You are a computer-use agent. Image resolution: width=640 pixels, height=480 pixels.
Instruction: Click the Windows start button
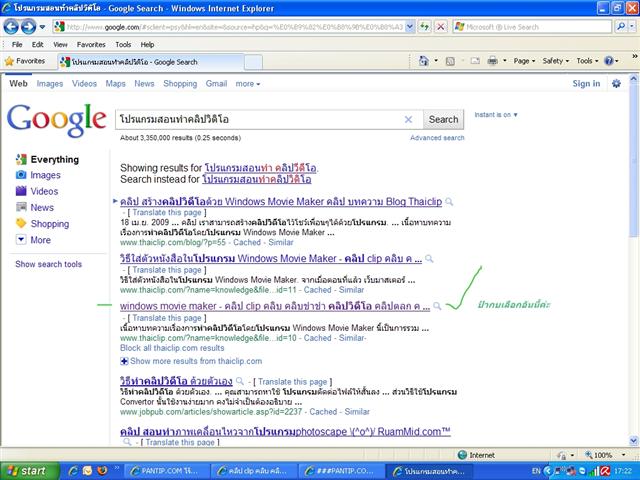coord(30,471)
